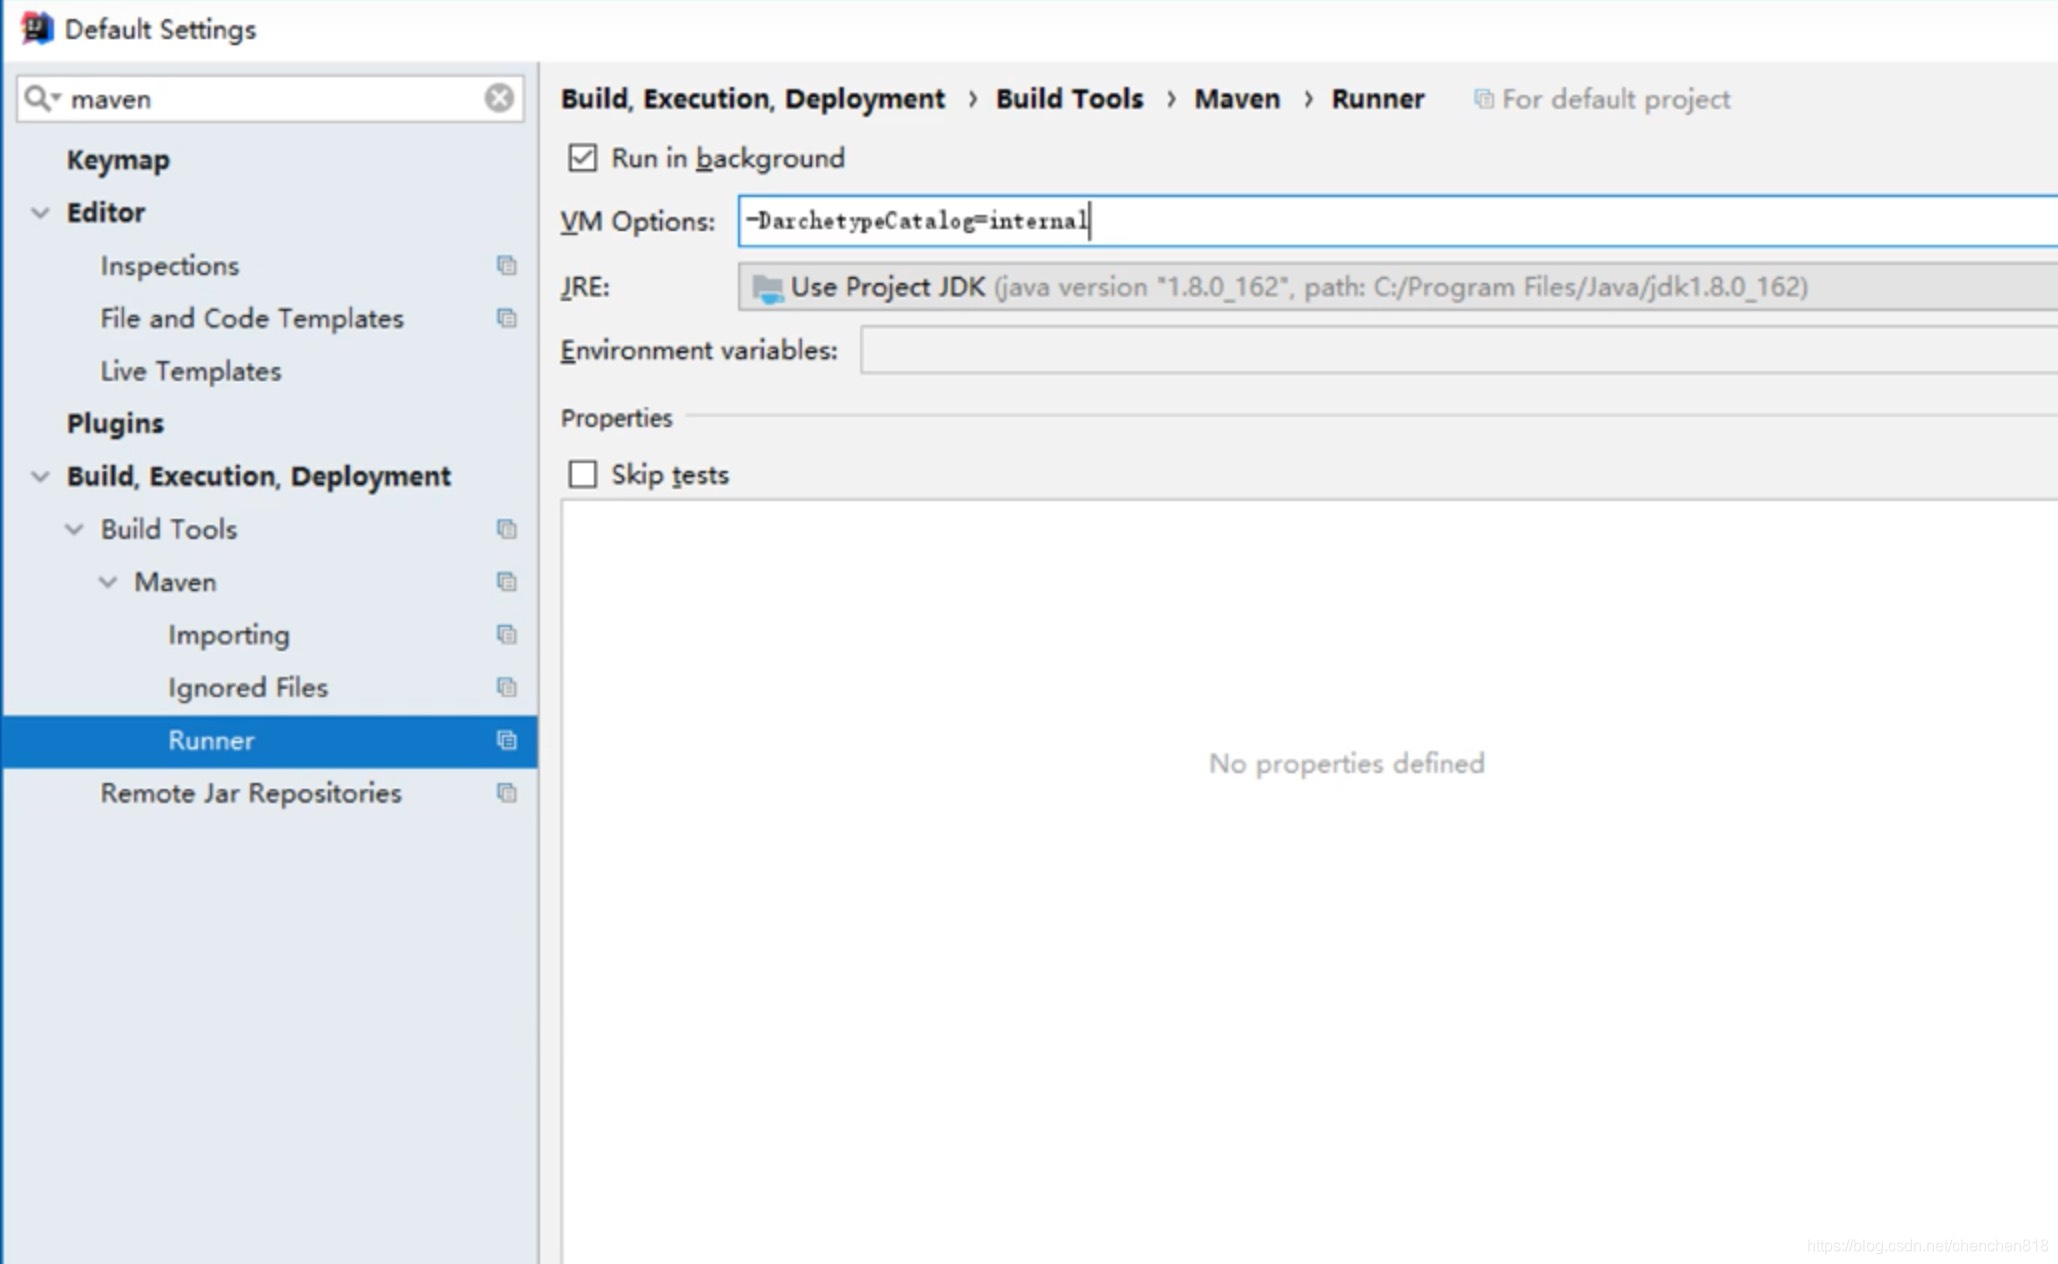2058x1264 pixels.
Task: Clear the maven search field
Action: coord(499,98)
